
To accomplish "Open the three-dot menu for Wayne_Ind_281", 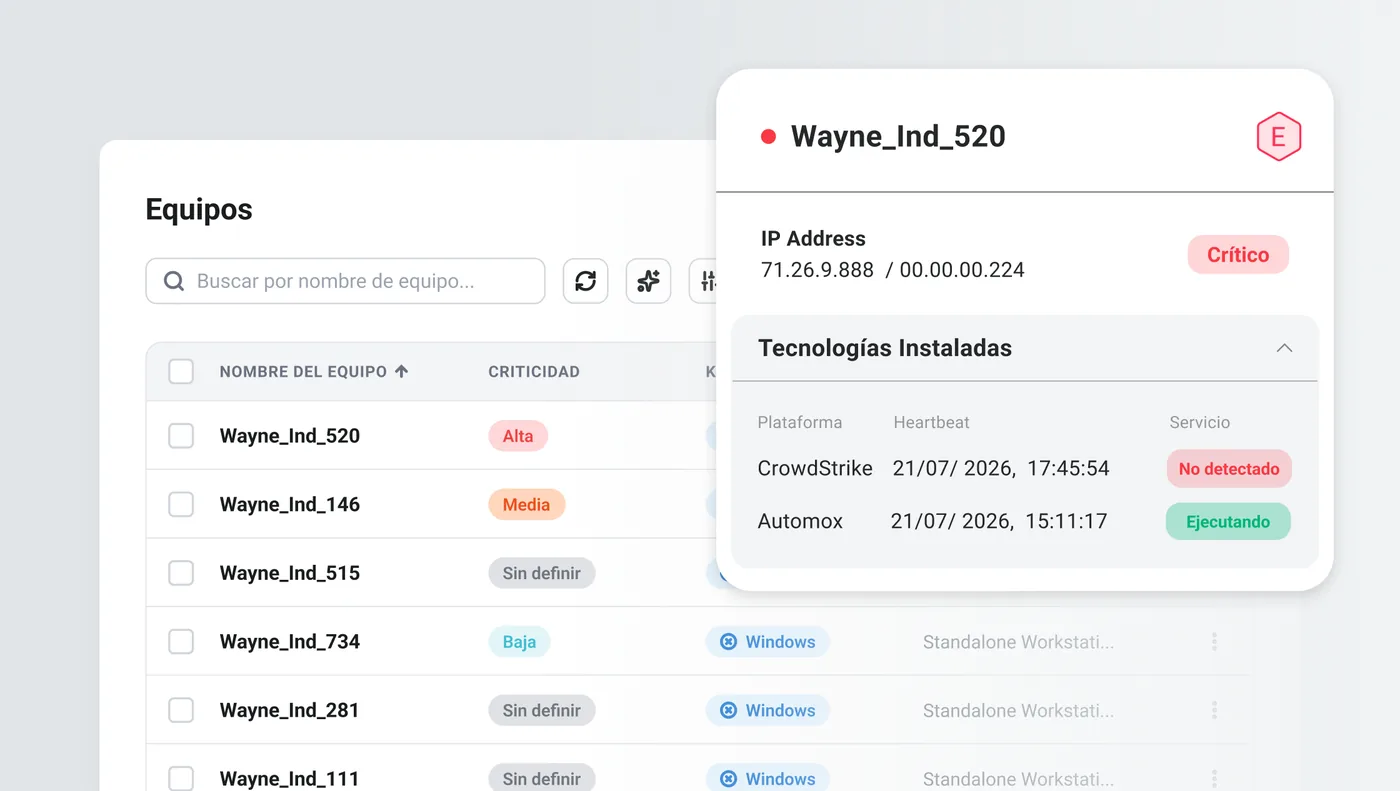I will [x=1214, y=710].
